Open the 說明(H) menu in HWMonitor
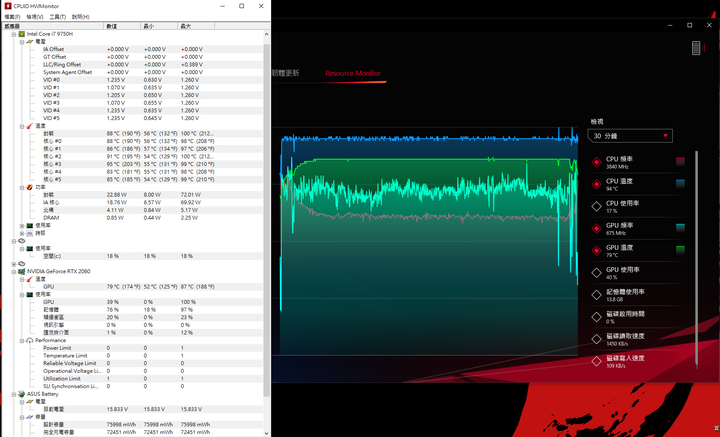The image size is (720, 437). [x=80, y=17]
